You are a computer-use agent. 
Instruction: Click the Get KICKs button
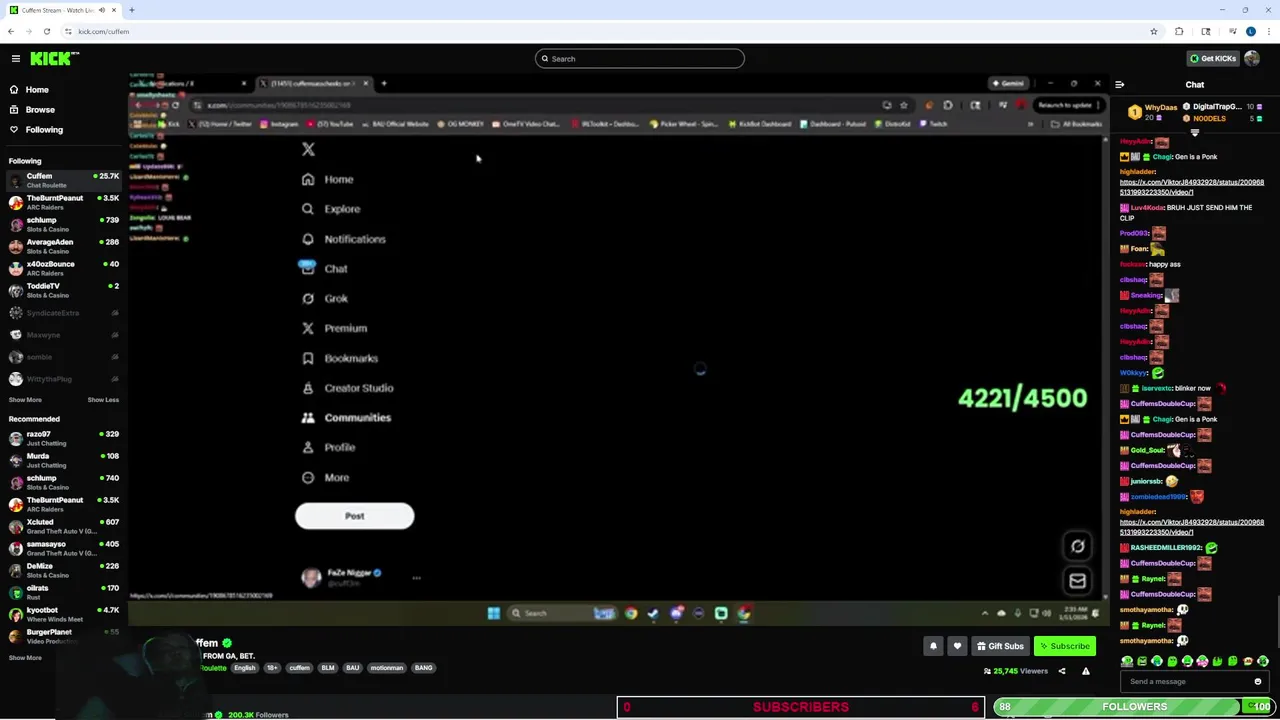1213,58
